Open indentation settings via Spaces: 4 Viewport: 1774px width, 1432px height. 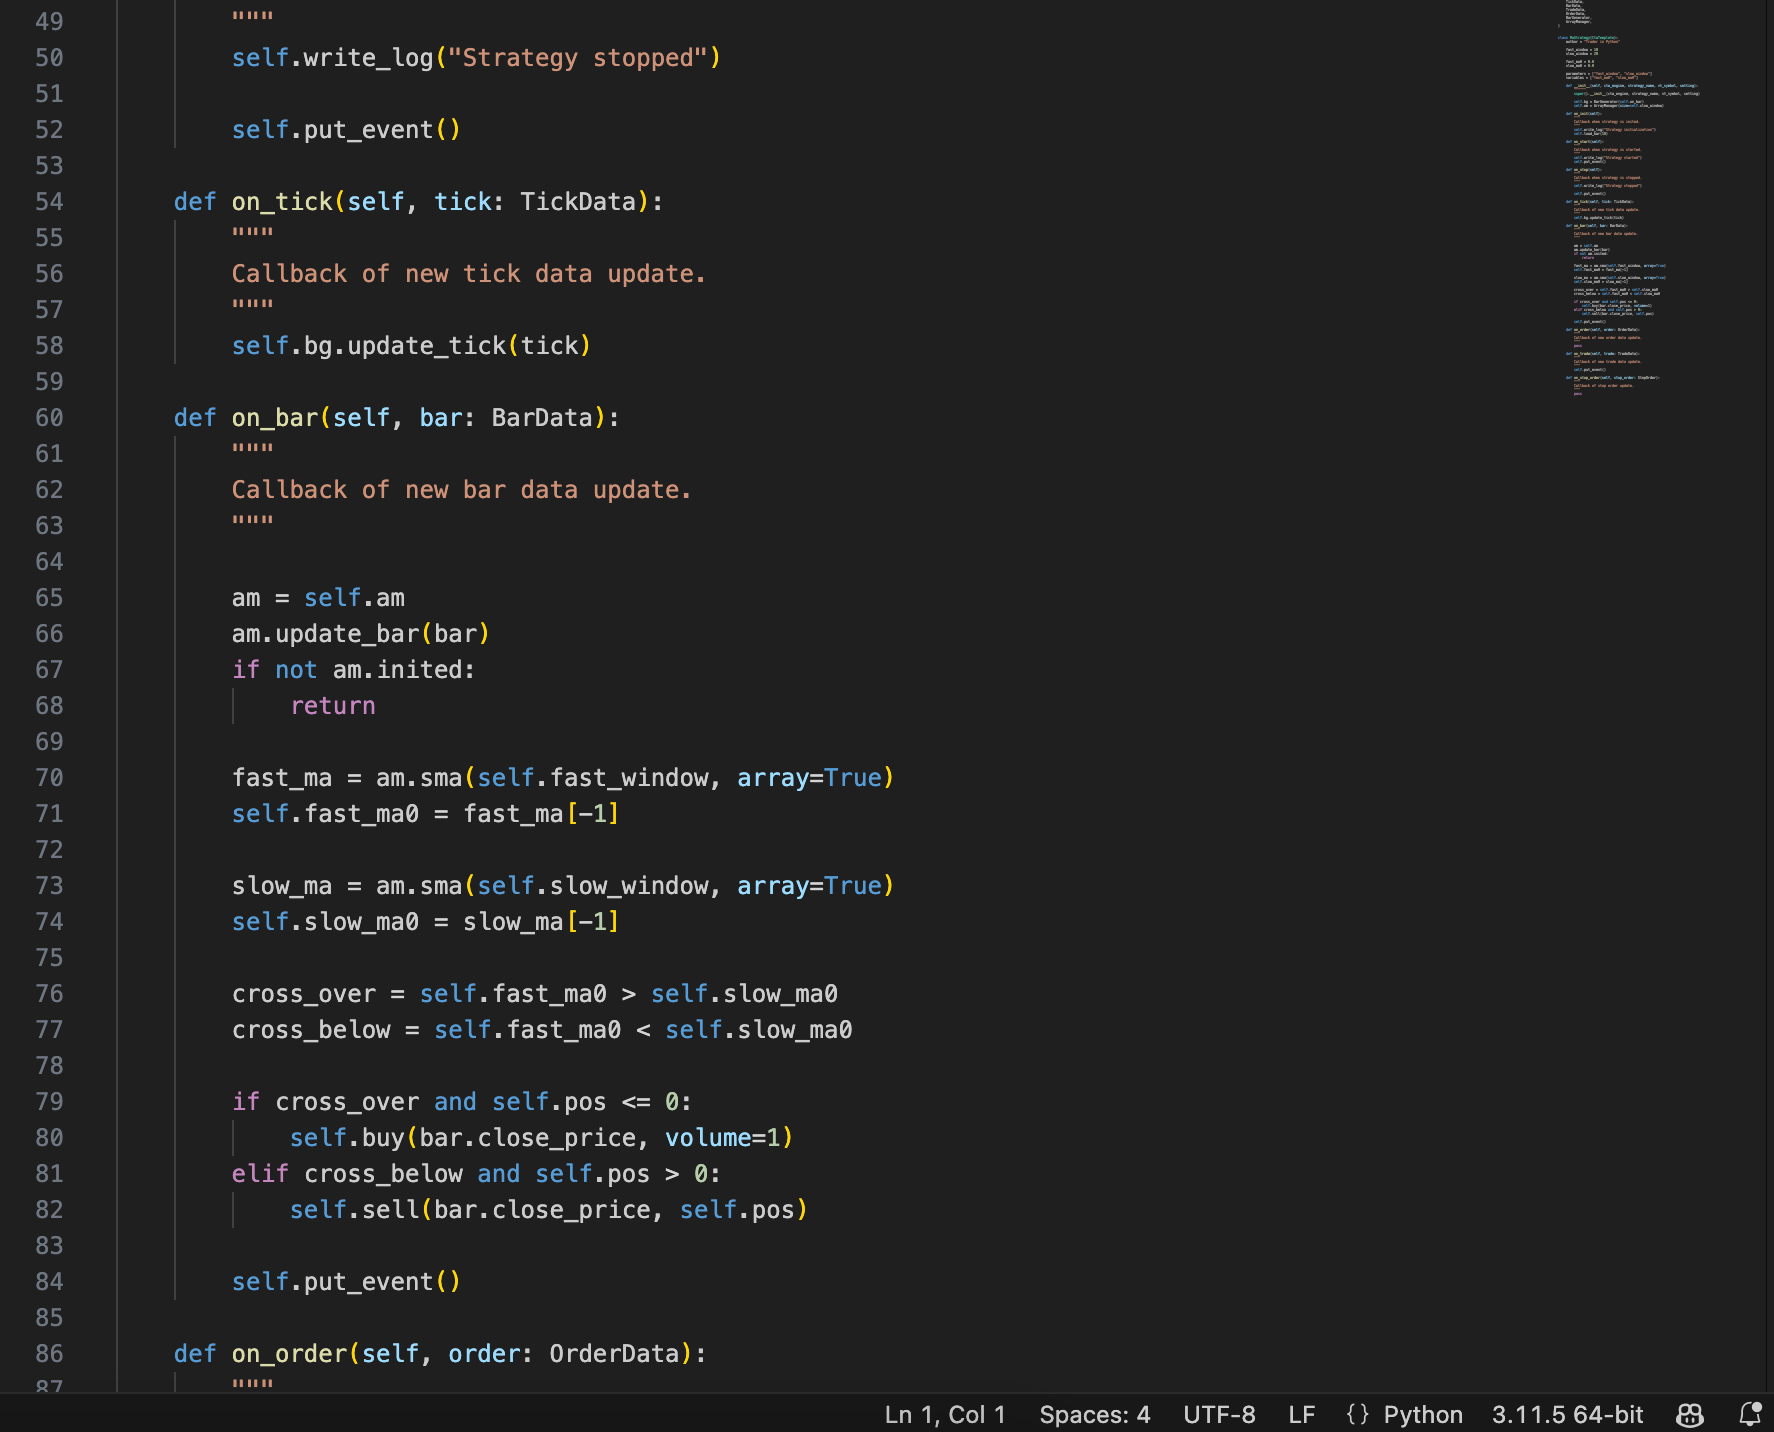[1094, 1414]
